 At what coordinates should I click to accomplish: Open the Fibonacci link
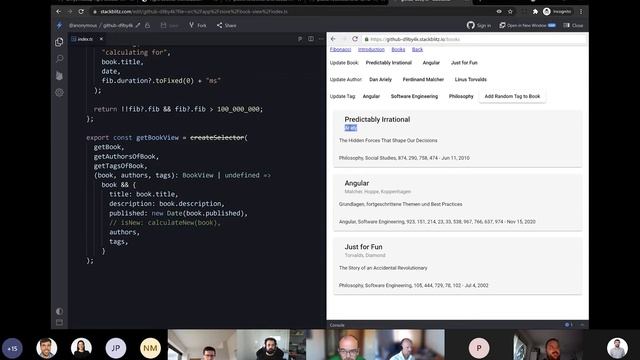(340, 49)
